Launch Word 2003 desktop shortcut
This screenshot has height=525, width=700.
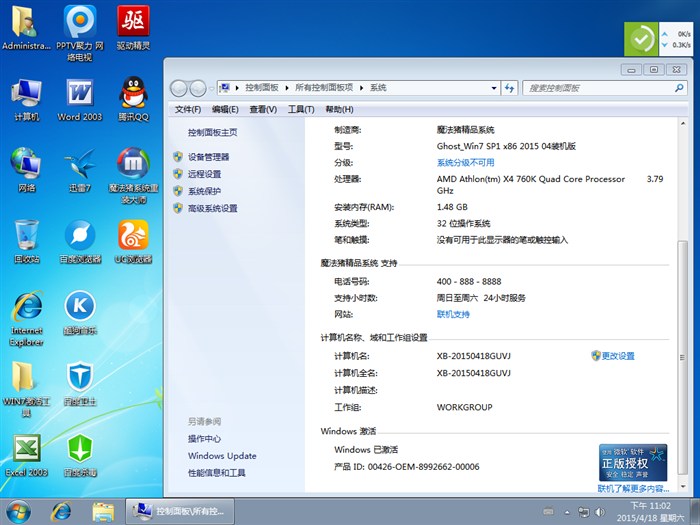80,99
